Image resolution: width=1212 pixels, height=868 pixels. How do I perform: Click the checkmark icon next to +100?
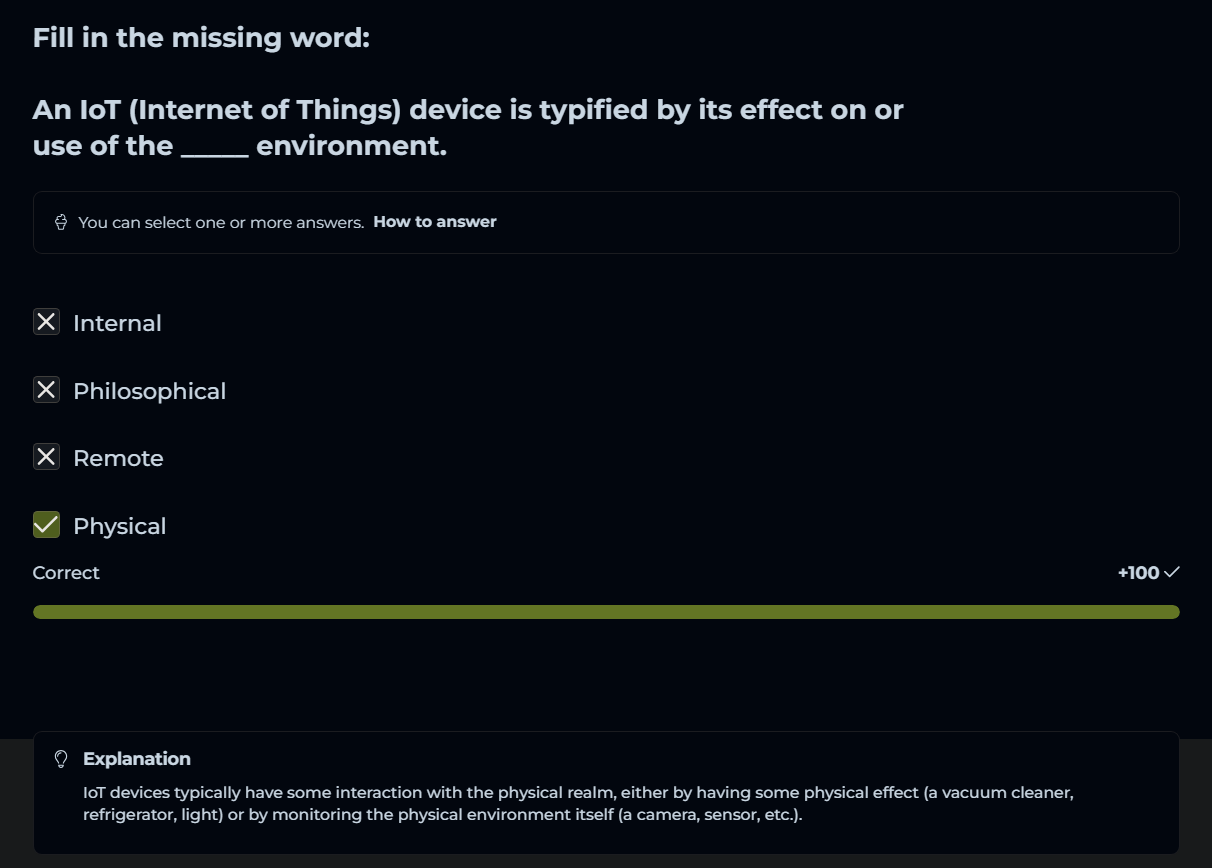[1172, 572]
